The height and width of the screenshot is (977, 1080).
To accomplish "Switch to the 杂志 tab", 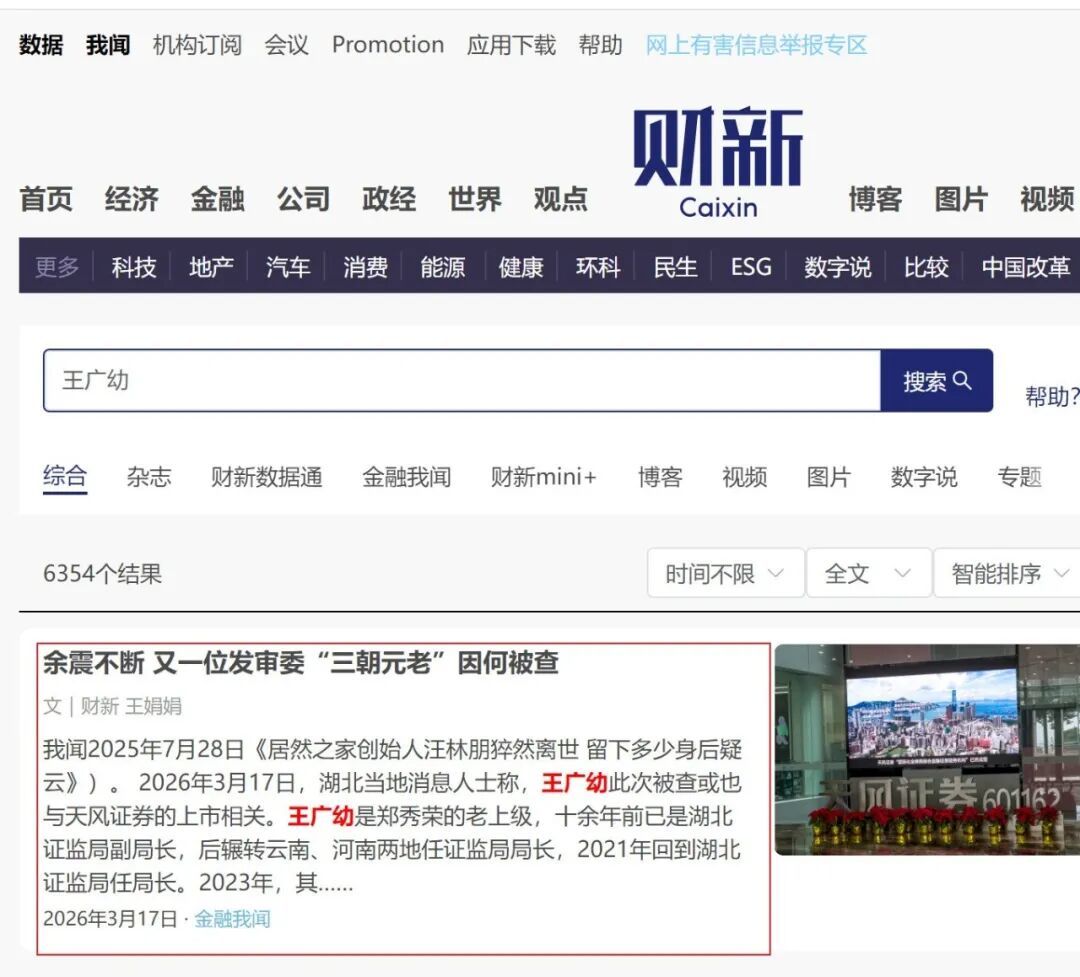I will pos(149,477).
